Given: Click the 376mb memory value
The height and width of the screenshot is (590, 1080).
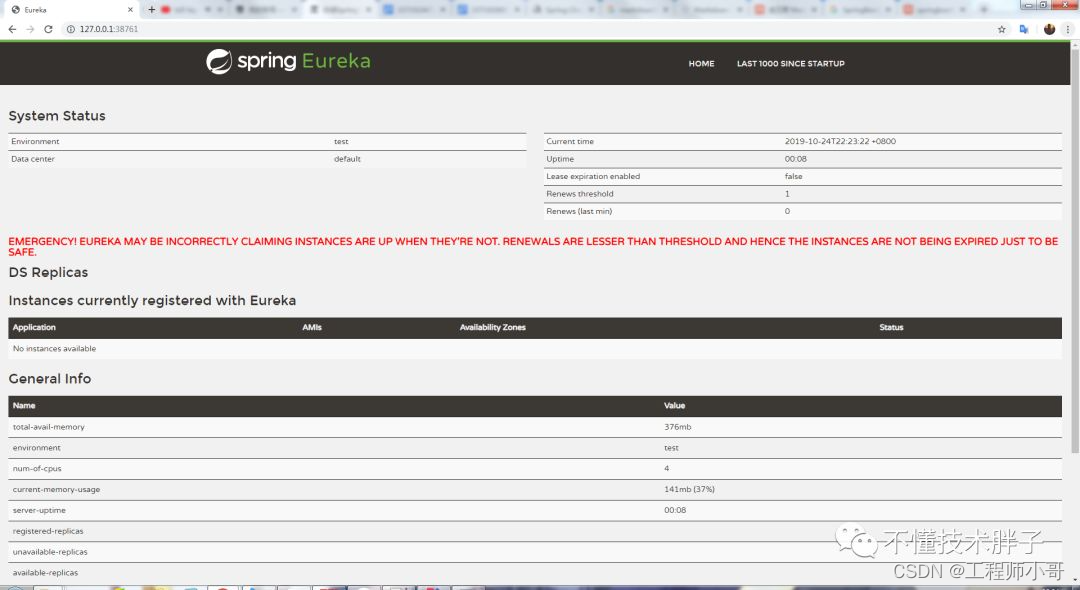Looking at the screenshot, I should [x=678, y=427].
